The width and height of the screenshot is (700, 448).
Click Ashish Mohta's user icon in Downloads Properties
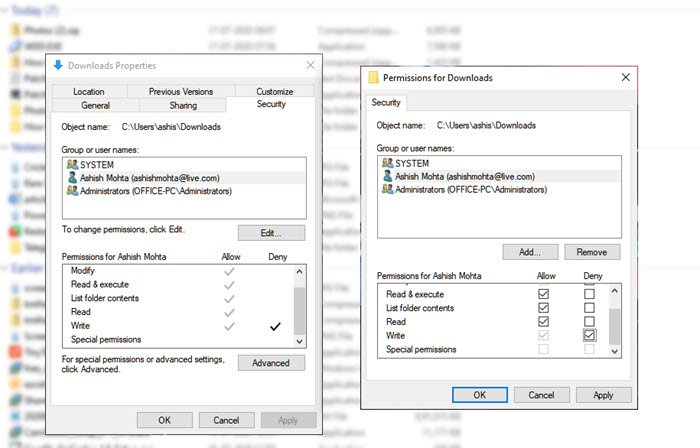pos(71,177)
